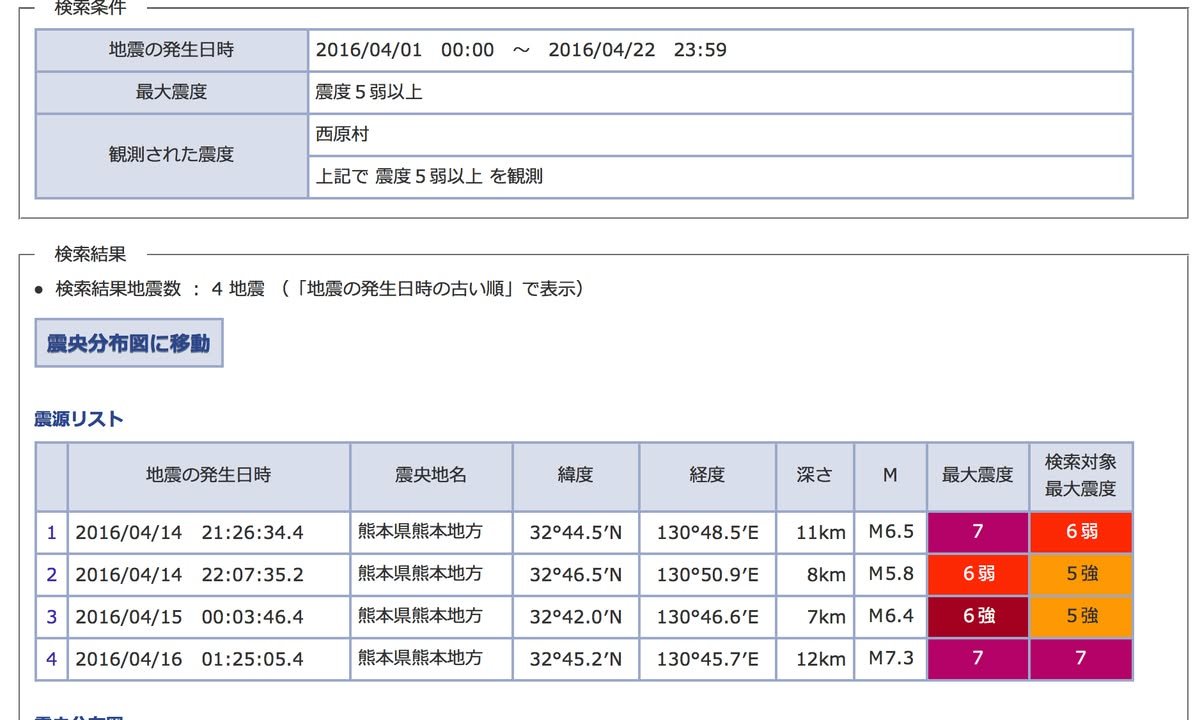The width and height of the screenshot is (1193, 720).
Task: Open earthquake number 2 row link
Action: point(51,575)
